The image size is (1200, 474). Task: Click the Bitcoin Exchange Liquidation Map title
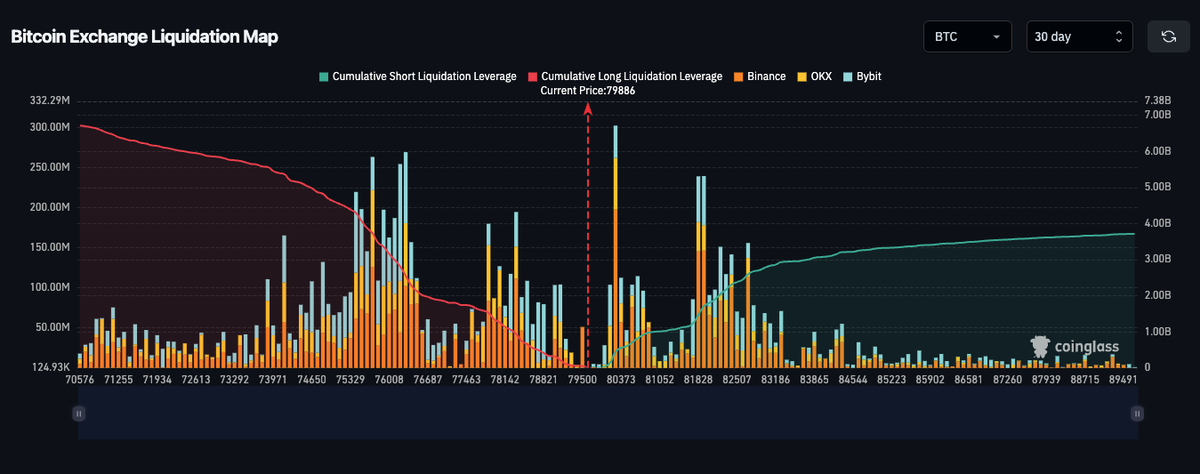pyautogui.click(x=144, y=36)
